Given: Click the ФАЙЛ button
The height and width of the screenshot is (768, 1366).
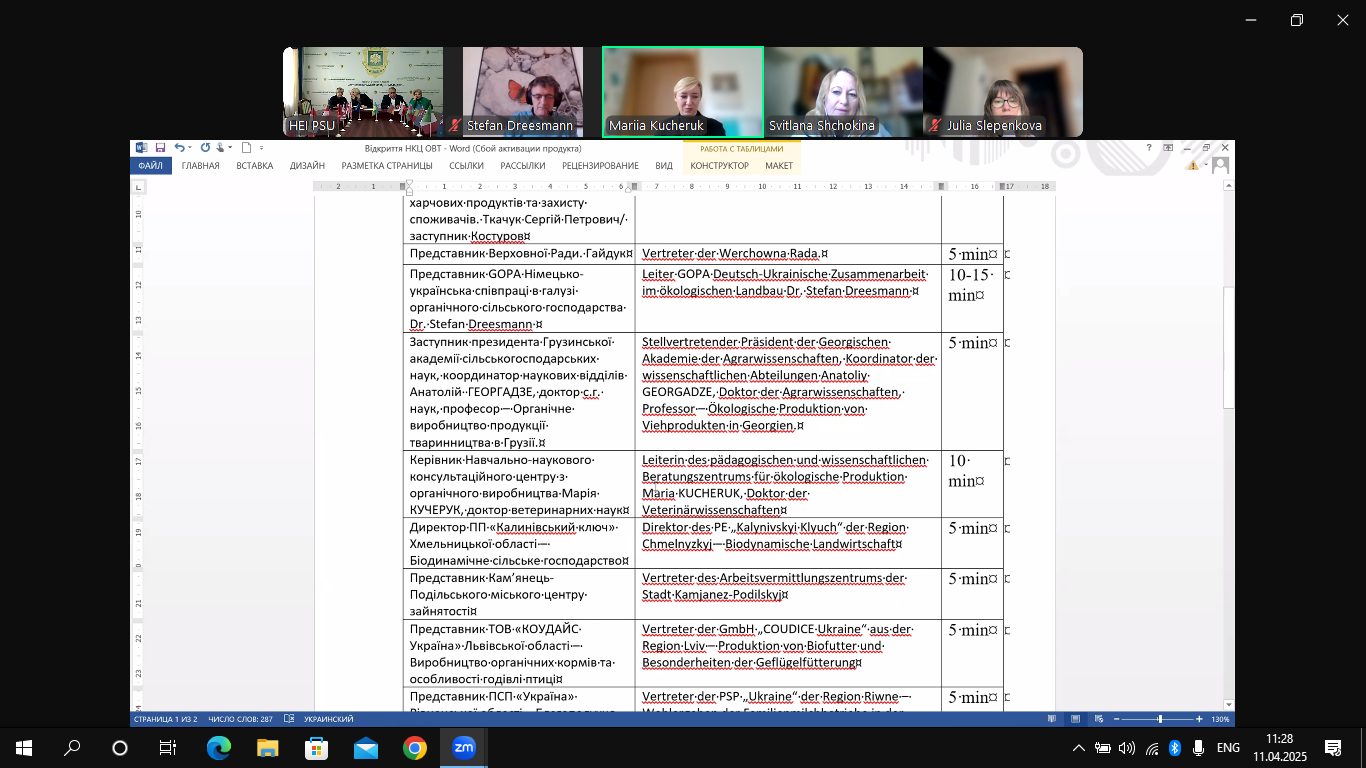Looking at the screenshot, I should (x=151, y=166).
